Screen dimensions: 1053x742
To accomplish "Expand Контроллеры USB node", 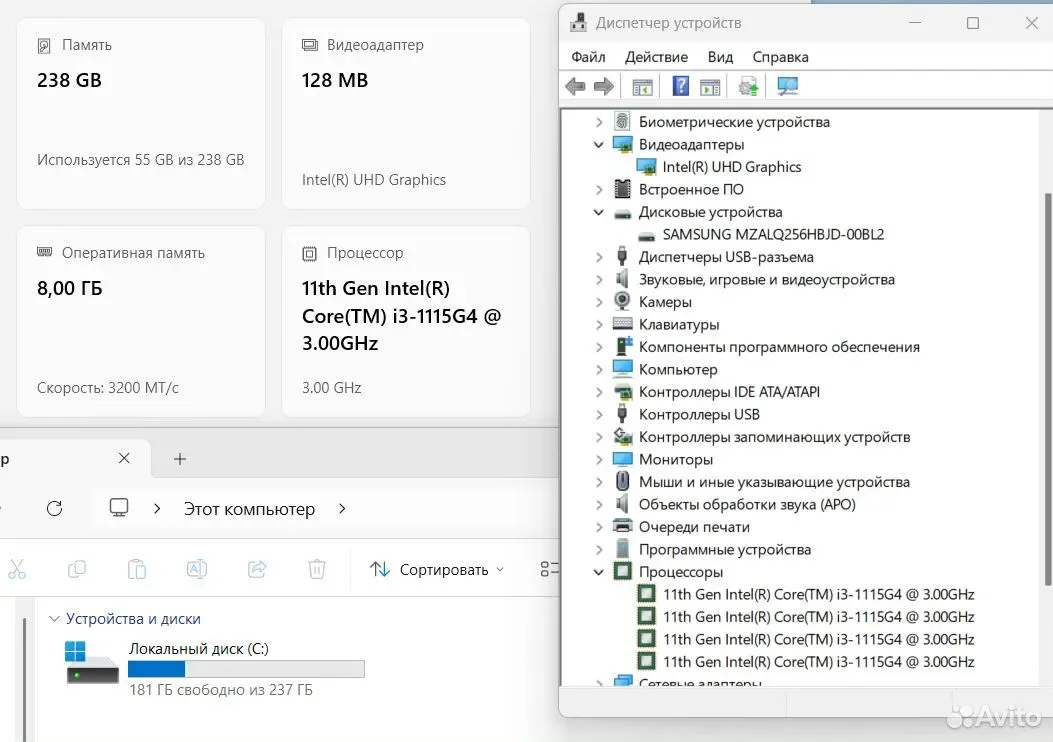I will point(599,415).
